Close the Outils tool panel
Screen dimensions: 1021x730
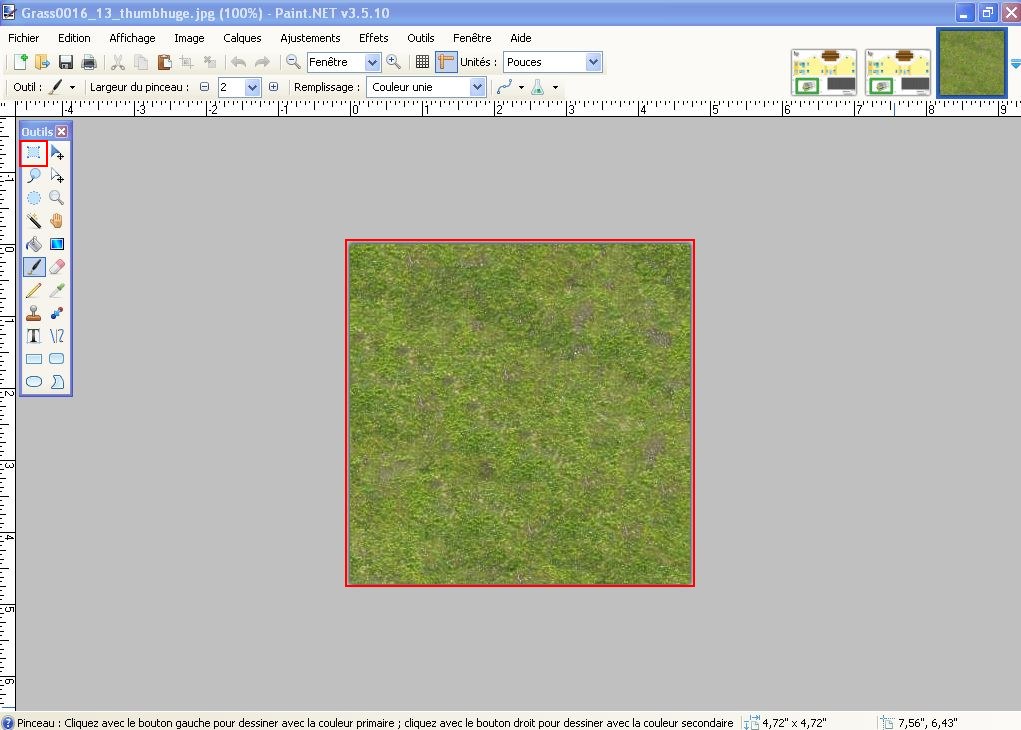[62, 131]
